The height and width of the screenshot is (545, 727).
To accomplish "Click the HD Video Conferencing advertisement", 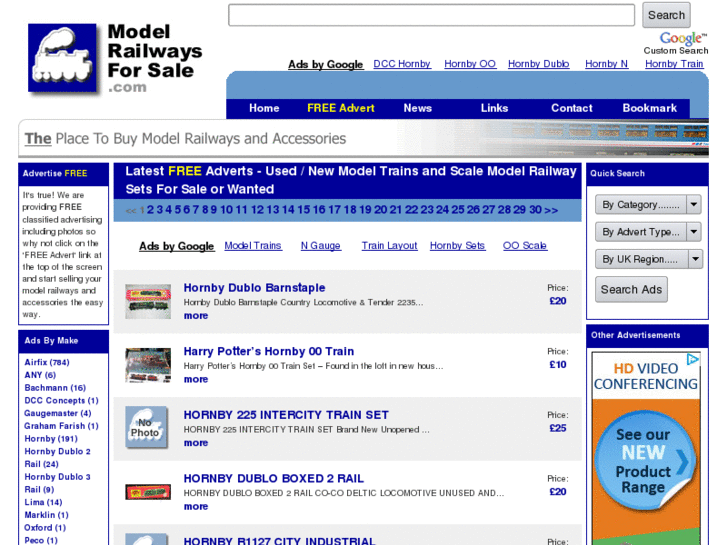I will pos(646,448).
